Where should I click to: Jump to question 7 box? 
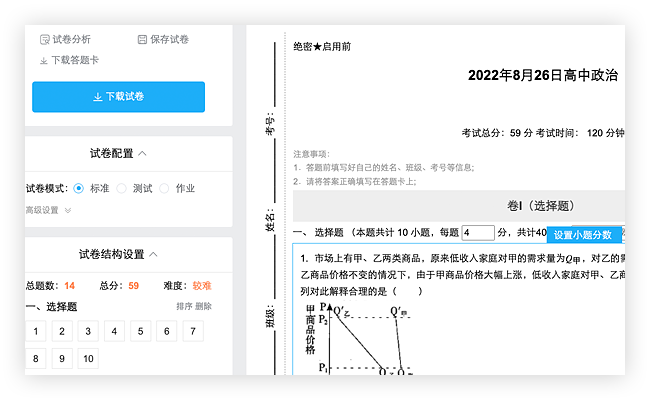click(x=192, y=332)
